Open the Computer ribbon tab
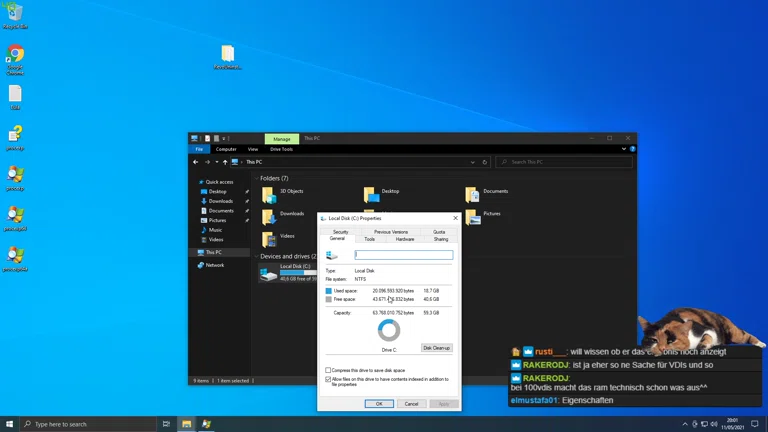The width and height of the screenshot is (768, 432). (x=226, y=149)
